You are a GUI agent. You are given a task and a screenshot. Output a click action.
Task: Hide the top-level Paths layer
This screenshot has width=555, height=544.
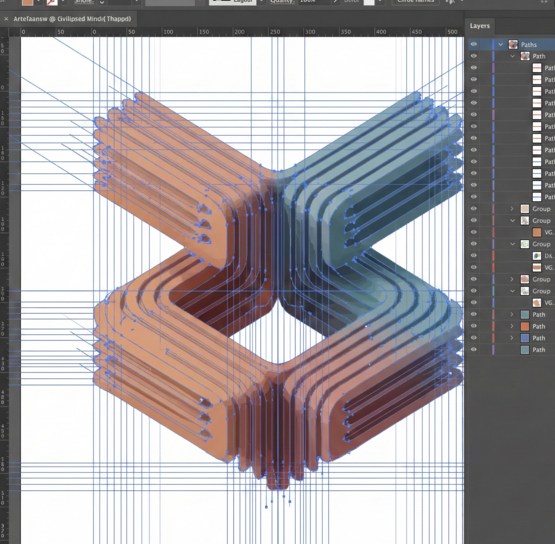pos(474,44)
